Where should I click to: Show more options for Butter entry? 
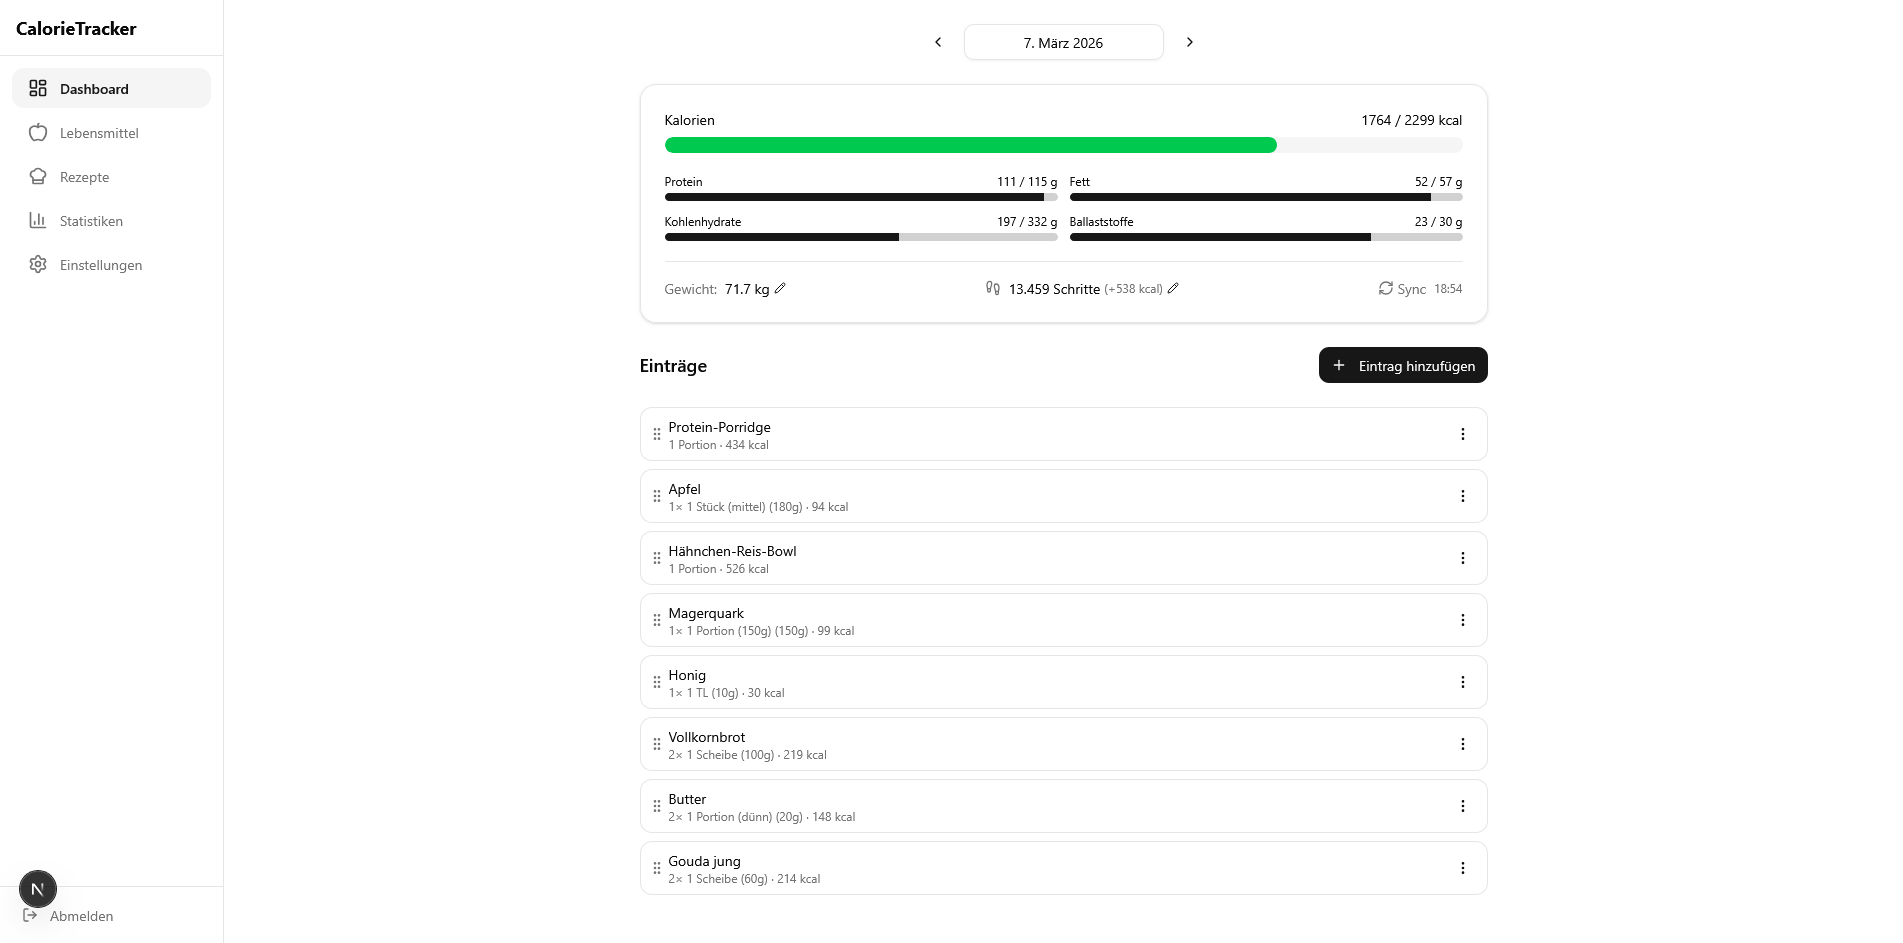(1462, 806)
